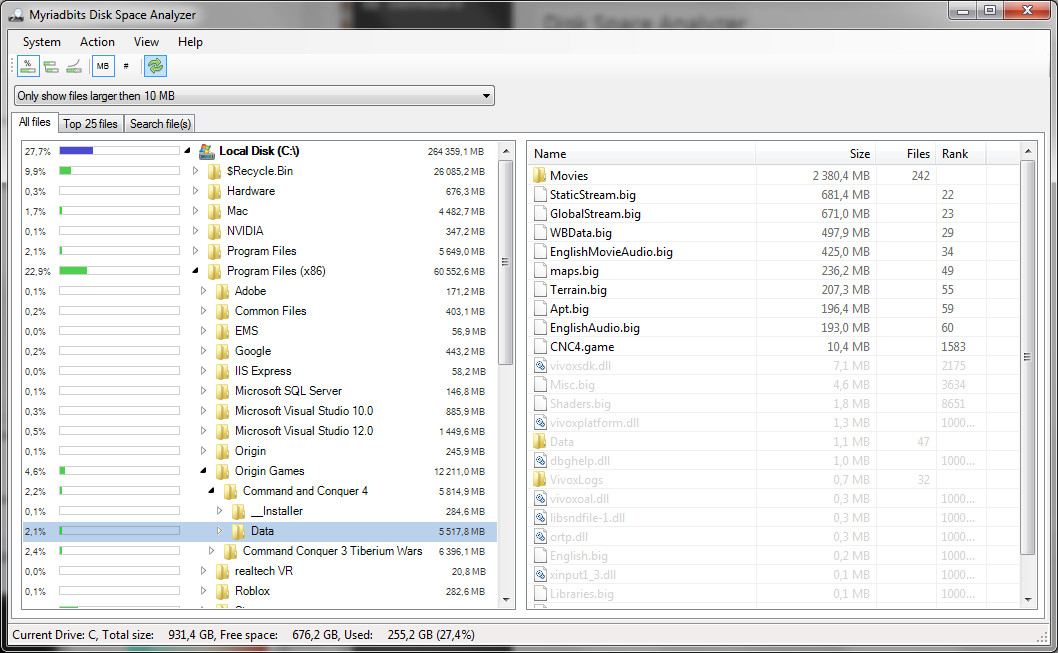Click the Mac folder icon

[x=215, y=211]
